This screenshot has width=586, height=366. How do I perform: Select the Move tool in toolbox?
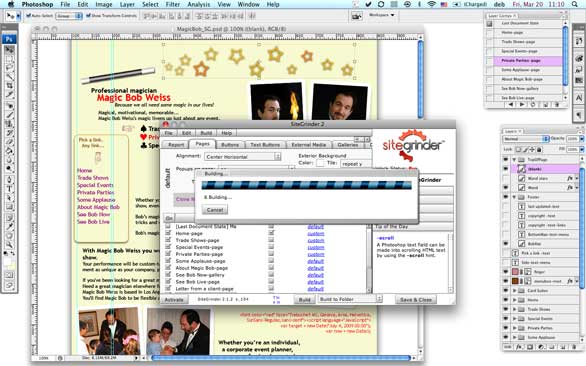(x=9, y=50)
